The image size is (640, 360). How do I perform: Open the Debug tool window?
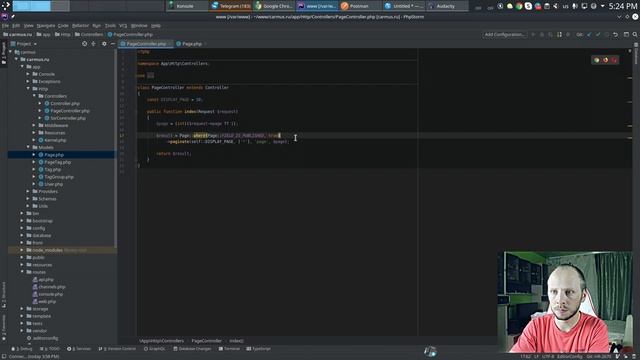click(x=22, y=349)
